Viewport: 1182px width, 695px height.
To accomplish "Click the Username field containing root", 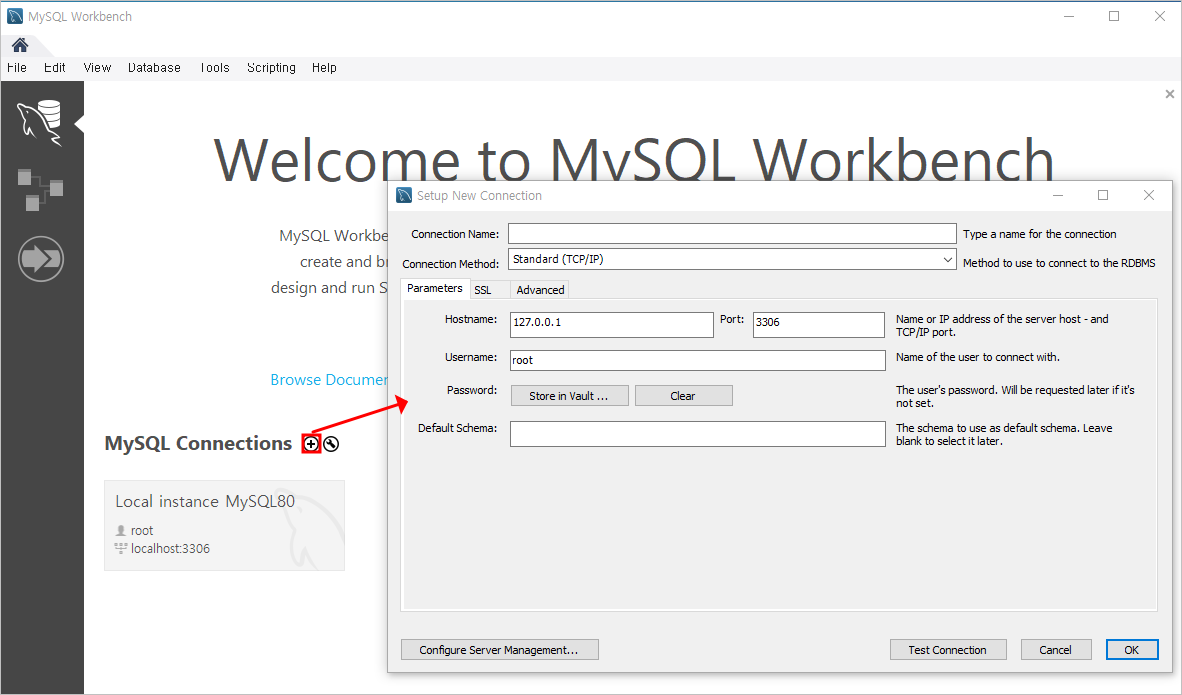I will 697,360.
